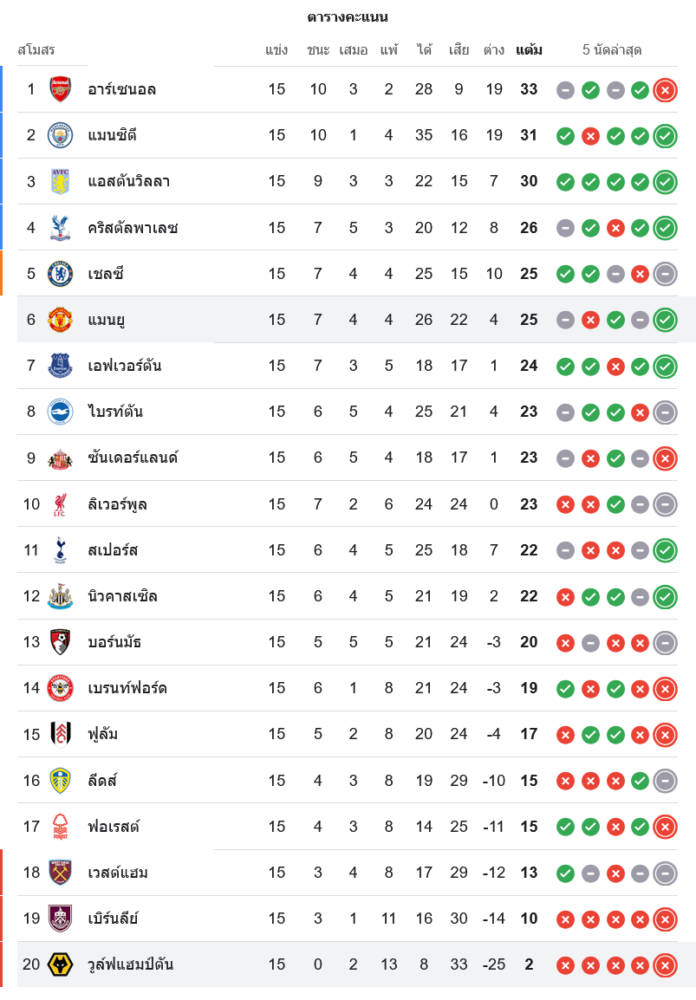Click Burnley's first red loss indicator

point(565,919)
